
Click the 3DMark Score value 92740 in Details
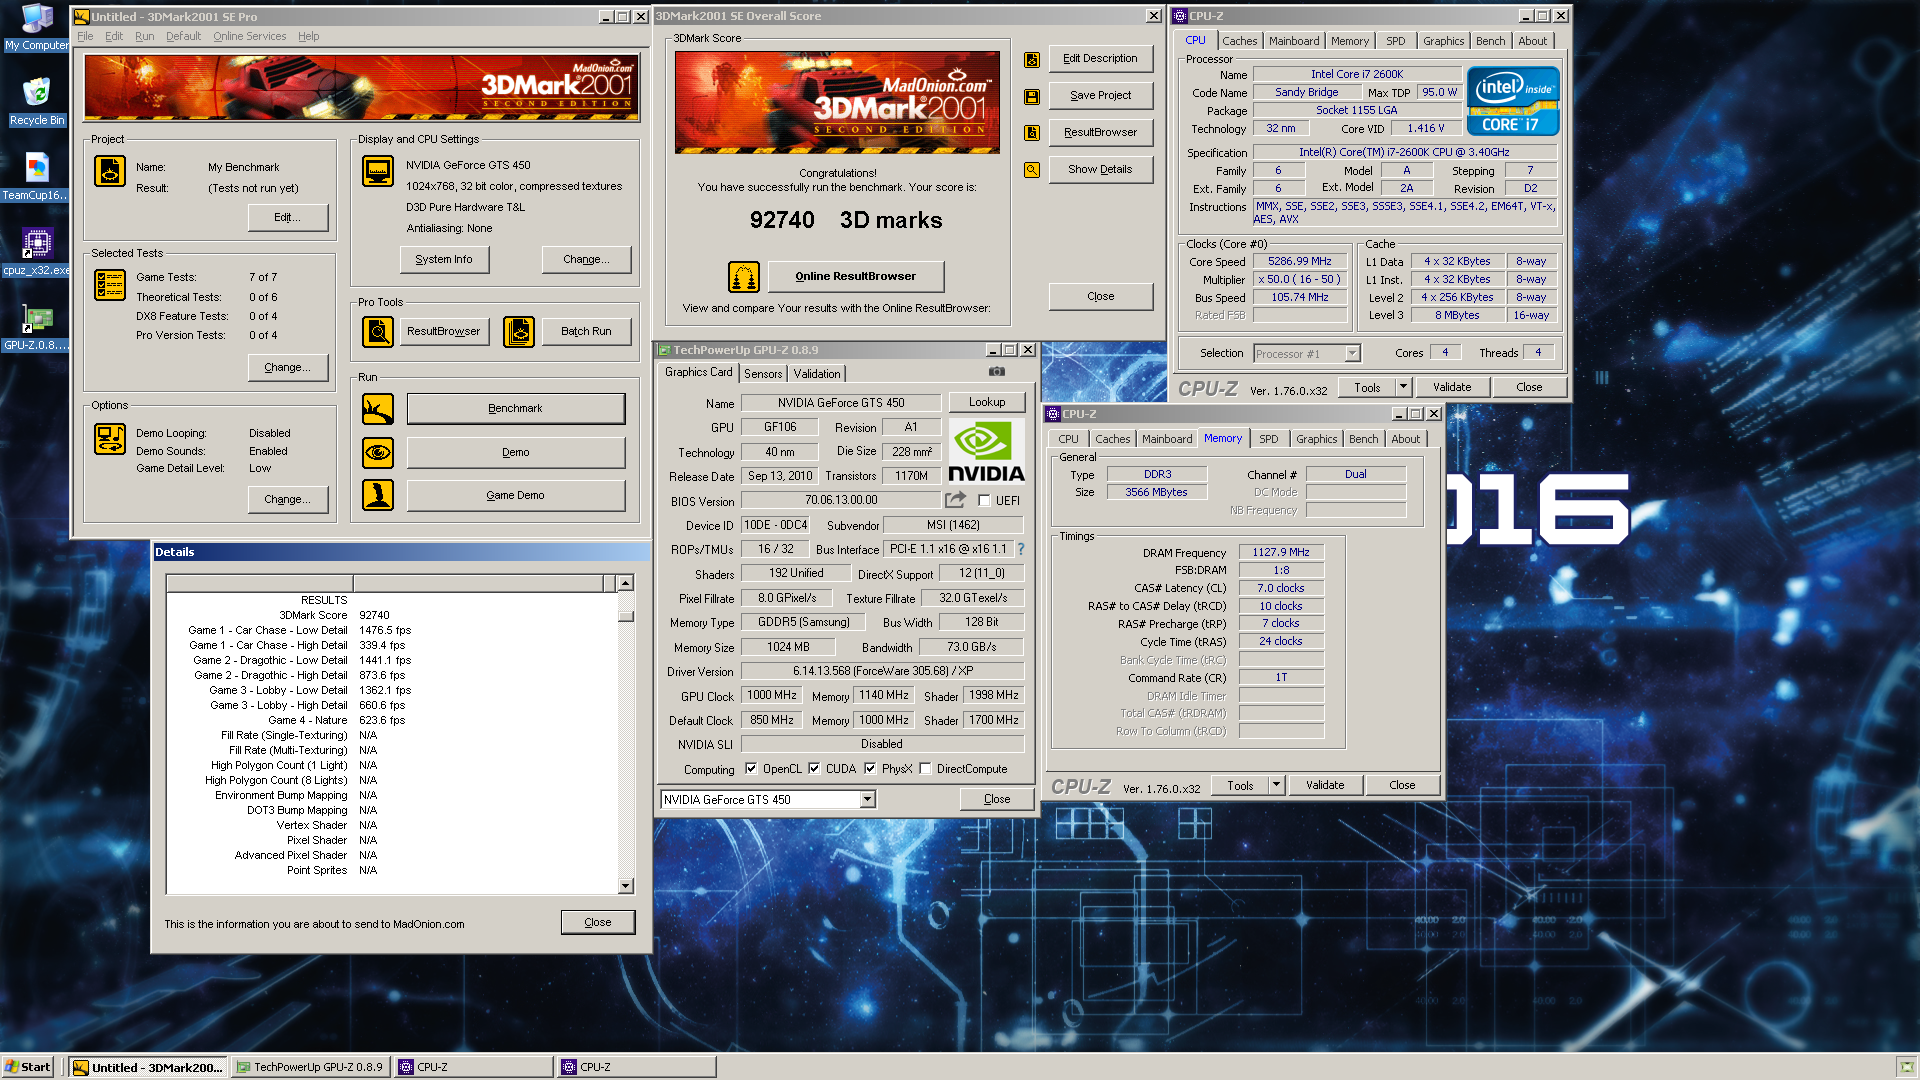(x=374, y=615)
